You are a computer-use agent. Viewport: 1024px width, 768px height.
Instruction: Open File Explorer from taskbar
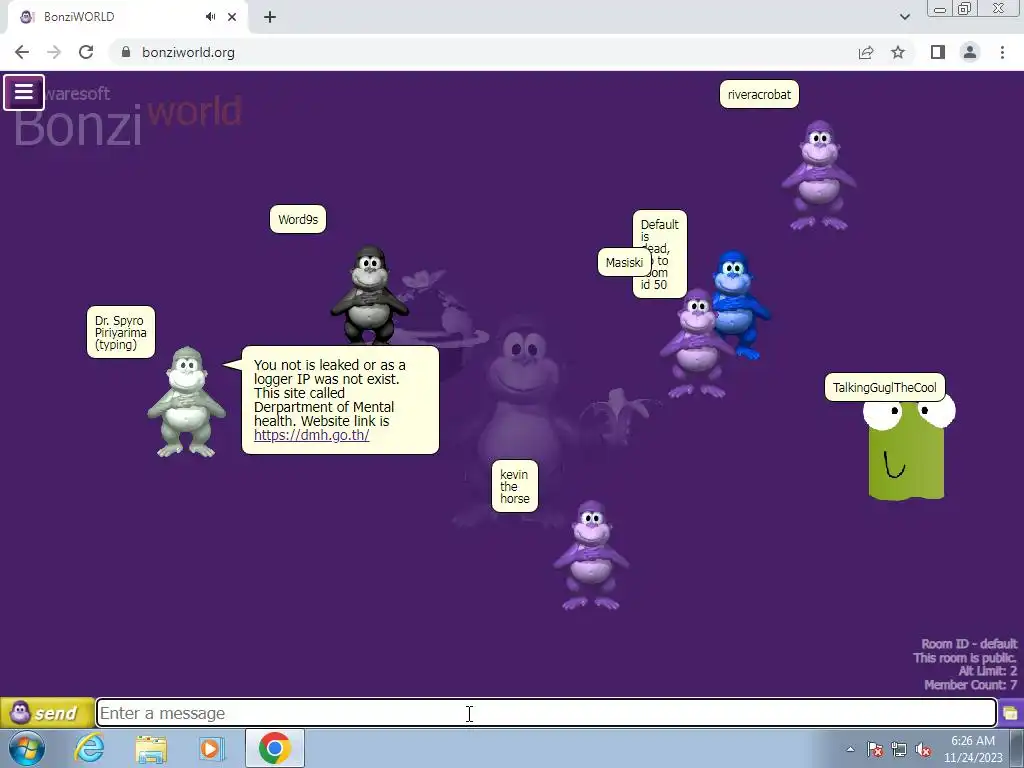point(151,748)
